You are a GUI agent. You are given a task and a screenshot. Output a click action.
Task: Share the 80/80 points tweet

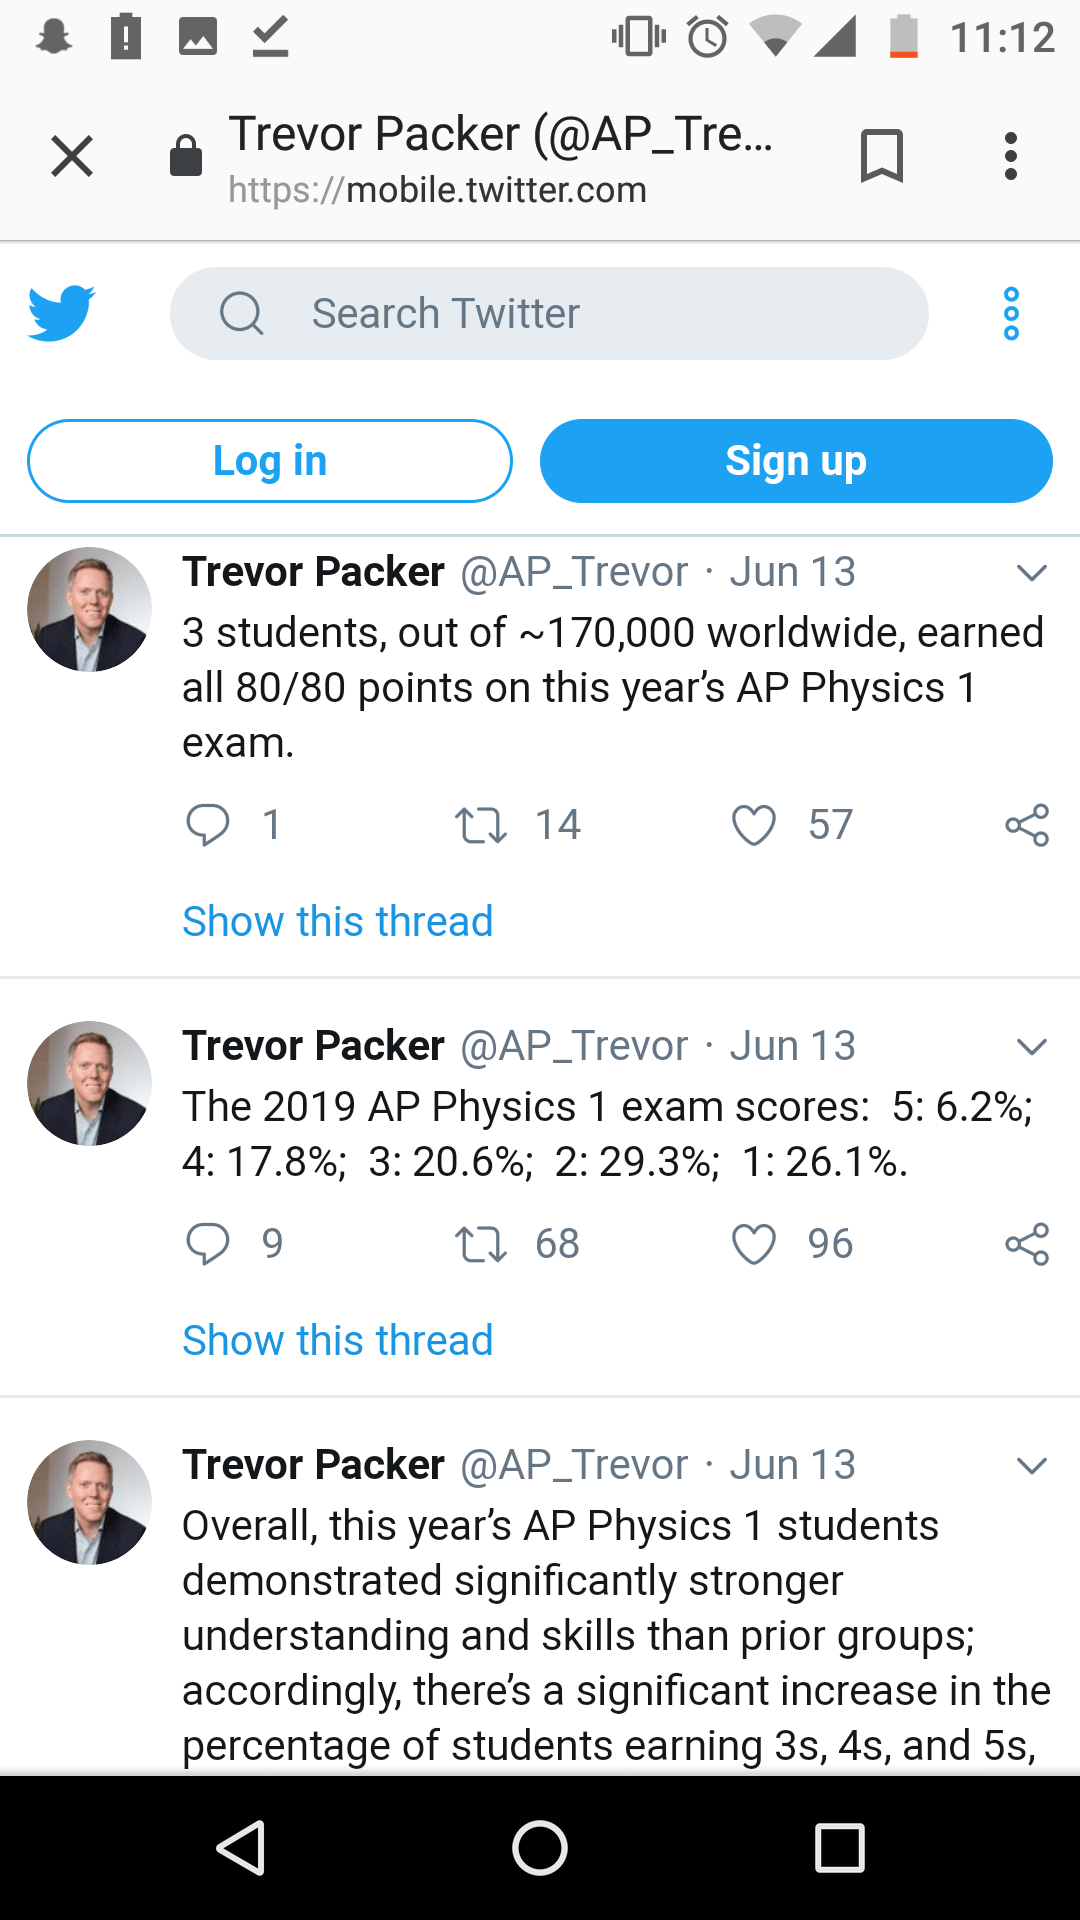[1027, 825]
